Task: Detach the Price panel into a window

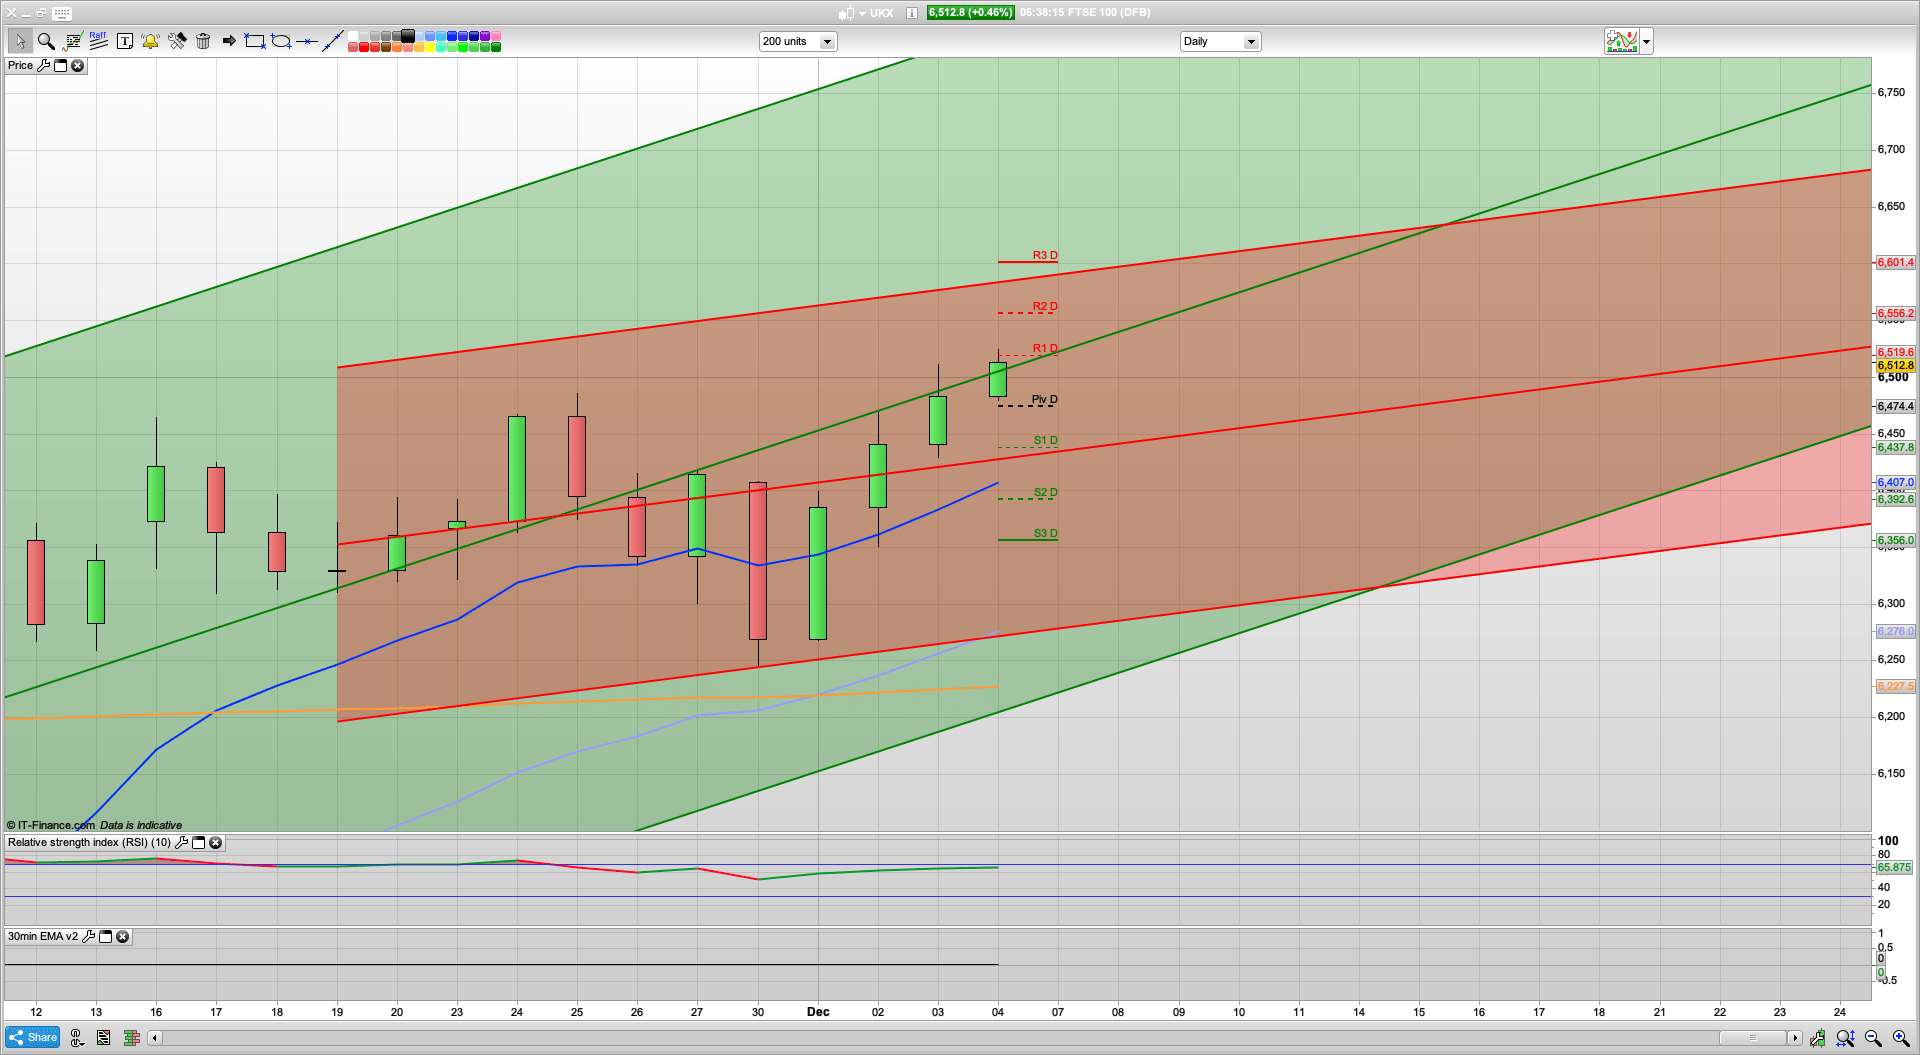Action: 60,65
